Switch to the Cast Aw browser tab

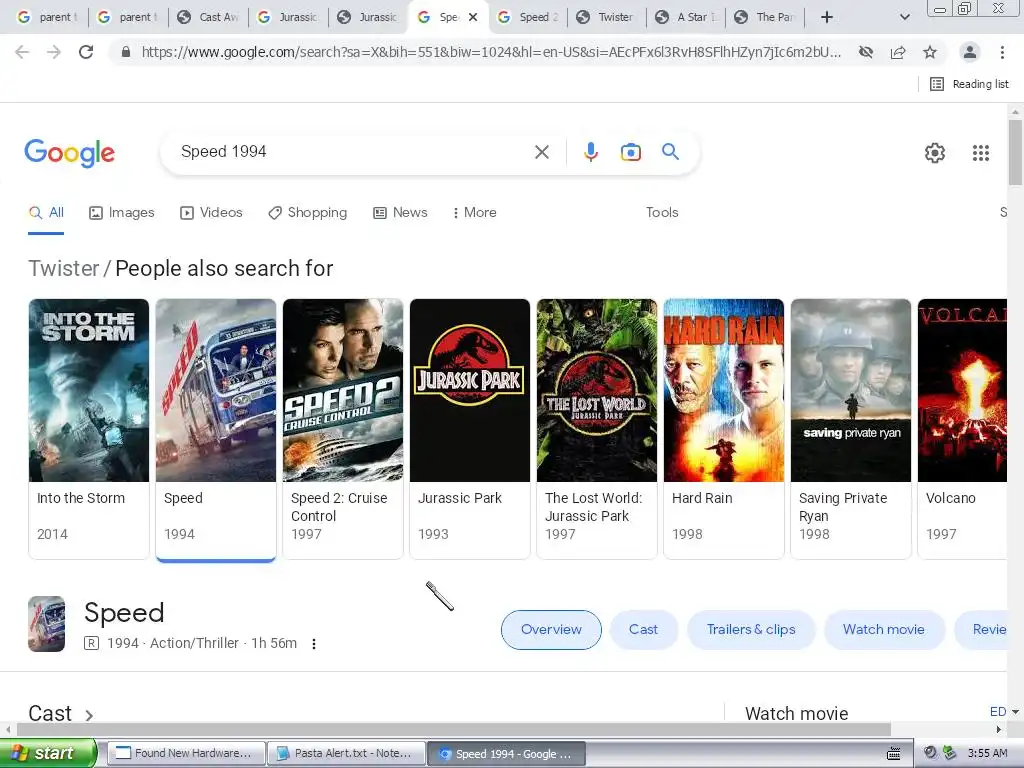coord(208,17)
